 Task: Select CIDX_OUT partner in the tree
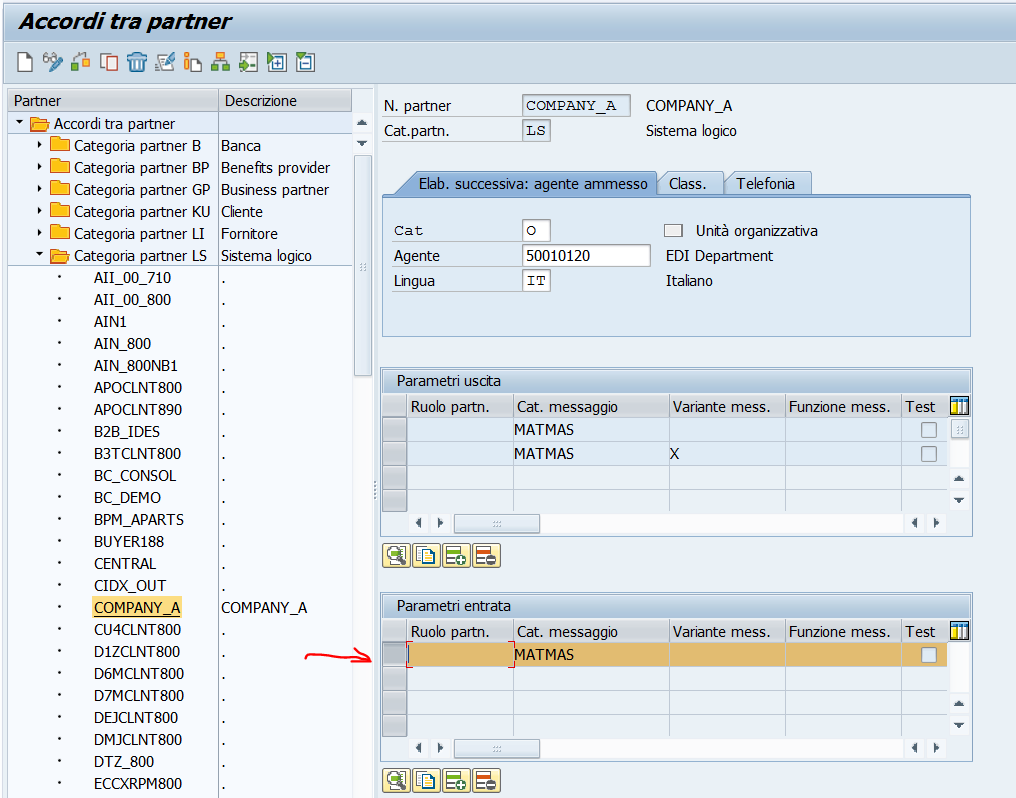pyautogui.click(x=130, y=586)
